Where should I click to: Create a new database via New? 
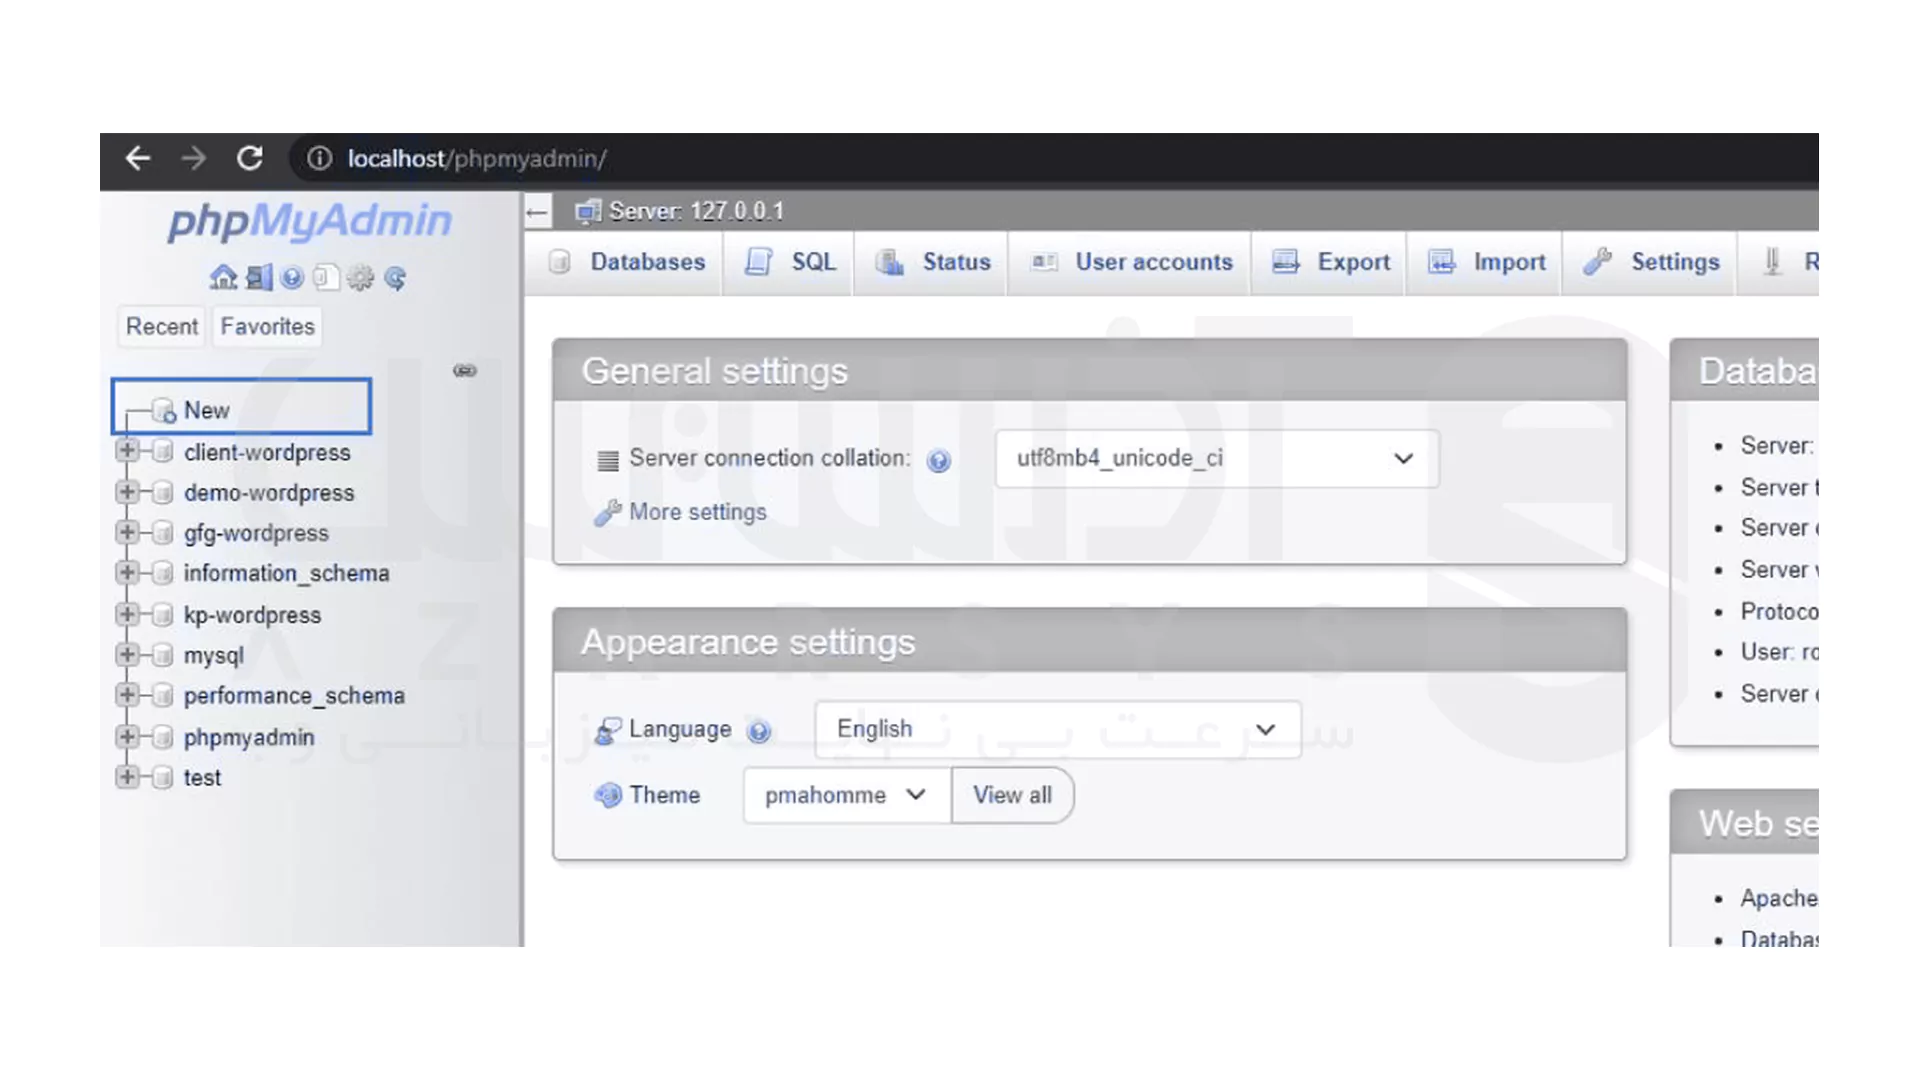(206, 410)
